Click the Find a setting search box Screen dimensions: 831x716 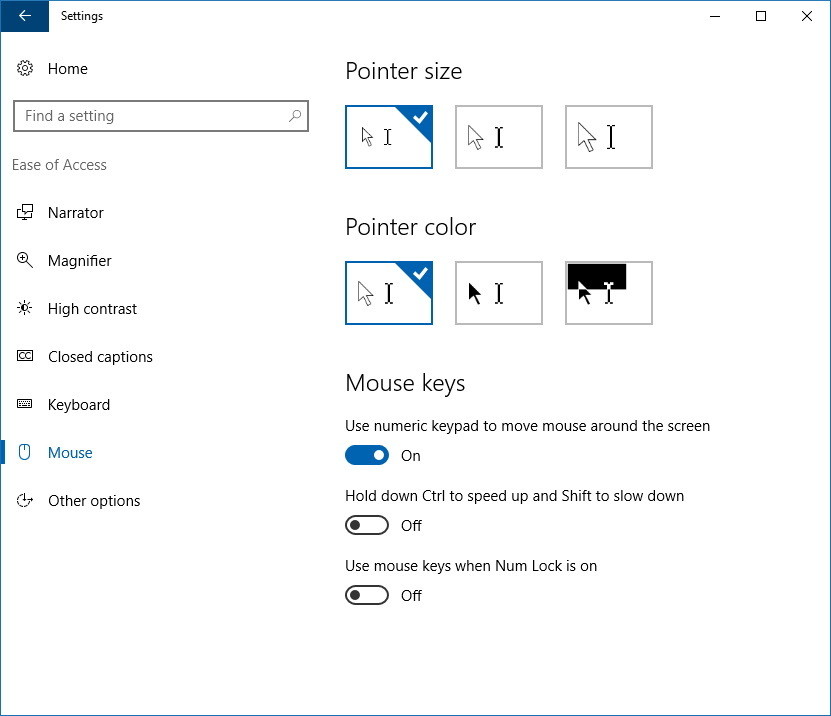(150, 116)
